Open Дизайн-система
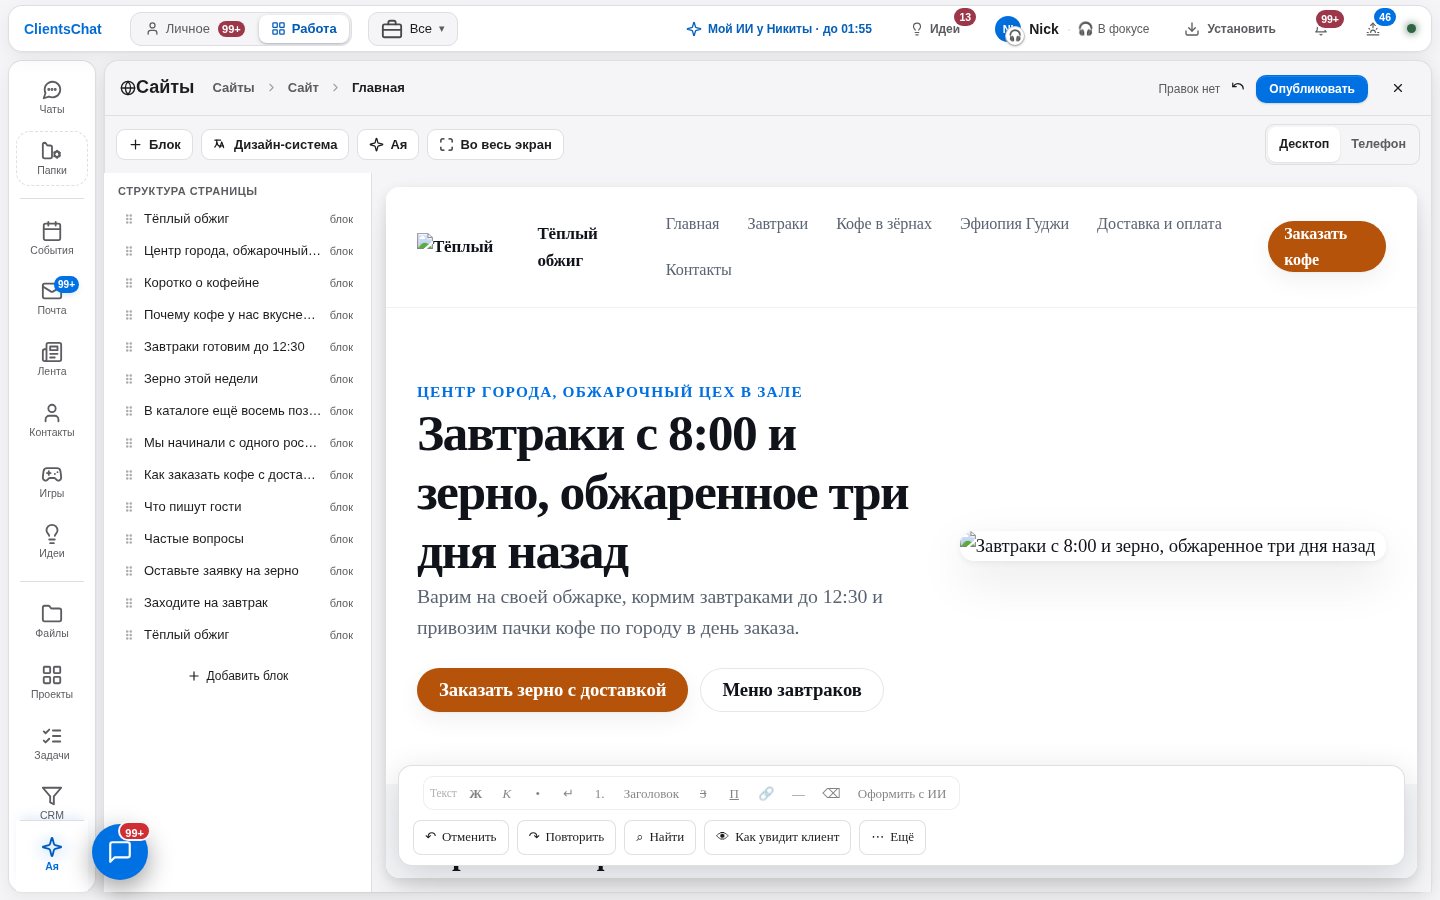1440x900 pixels. pyautogui.click(x=275, y=144)
